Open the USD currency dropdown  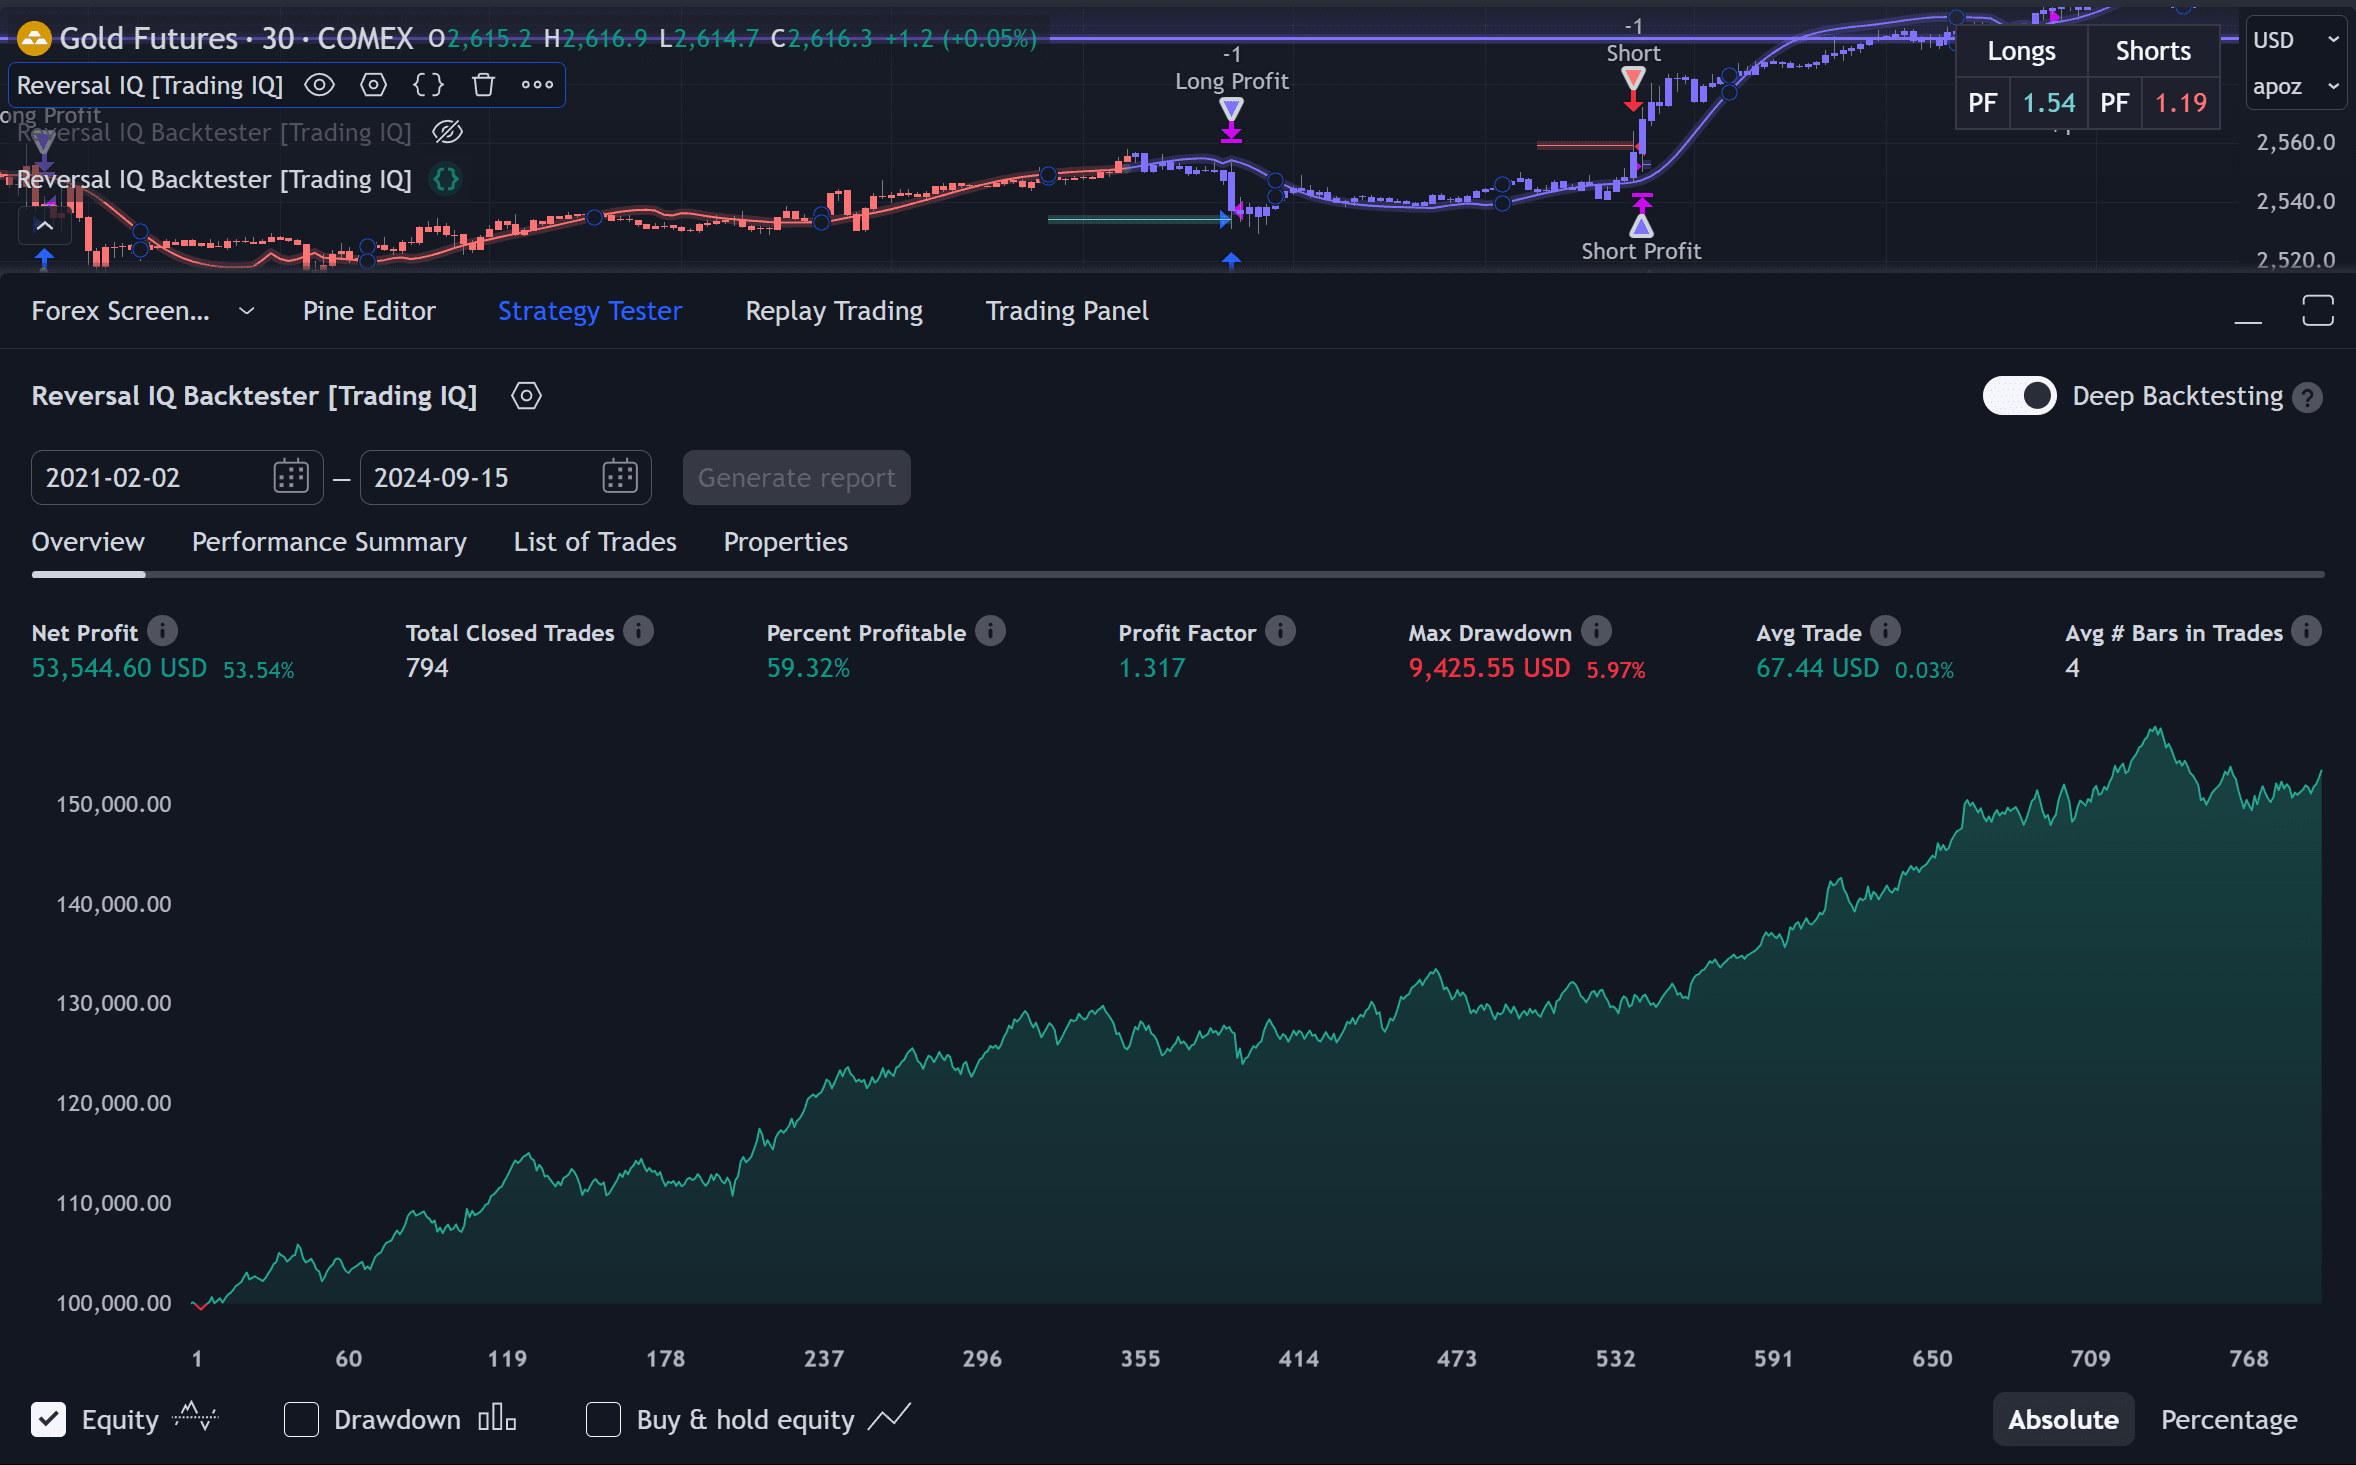tap(2294, 40)
